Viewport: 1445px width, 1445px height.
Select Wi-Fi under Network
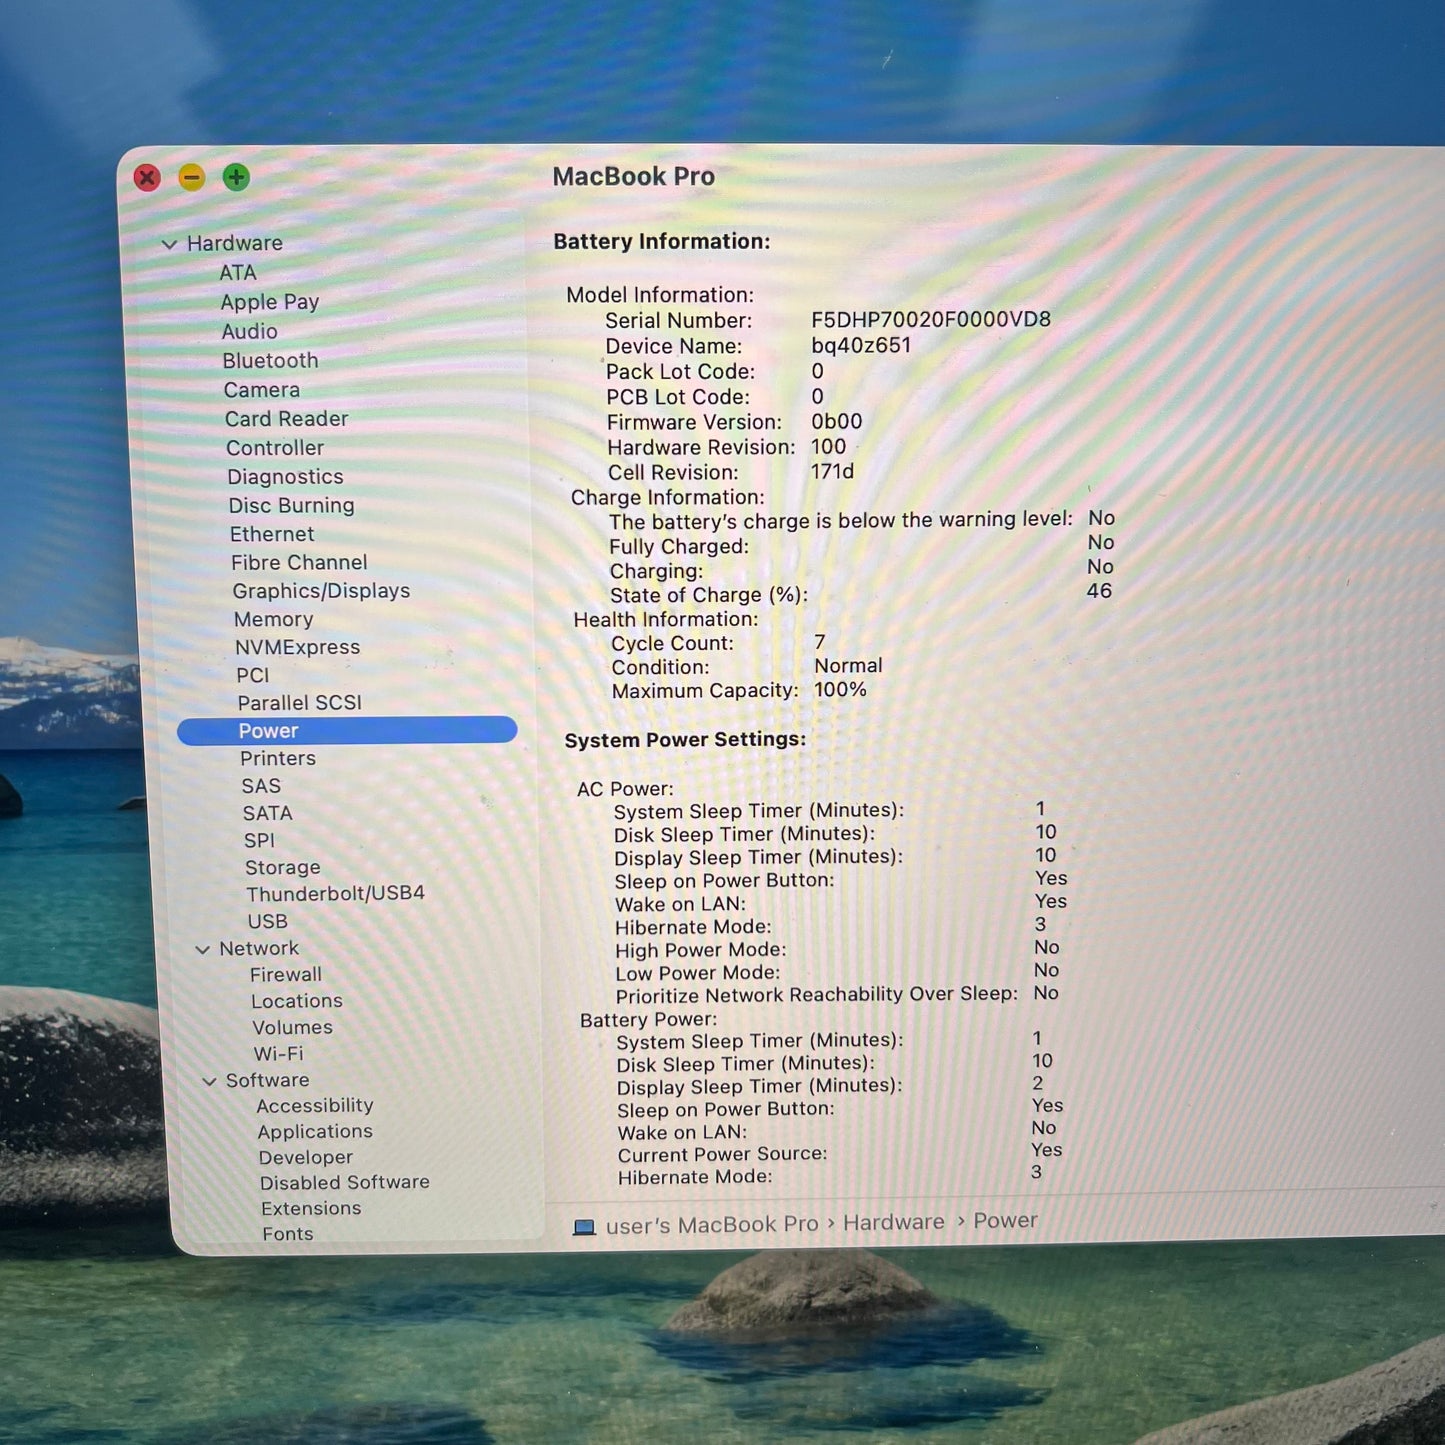coord(279,1054)
